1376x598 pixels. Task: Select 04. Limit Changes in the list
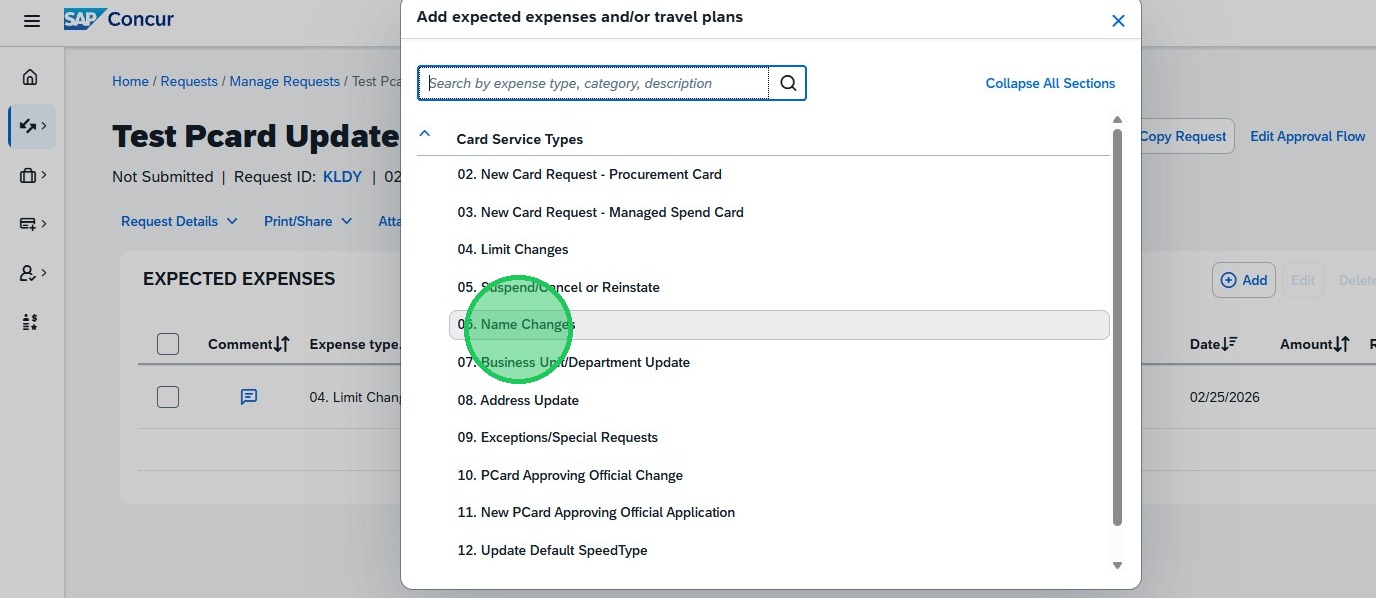coord(513,249)
